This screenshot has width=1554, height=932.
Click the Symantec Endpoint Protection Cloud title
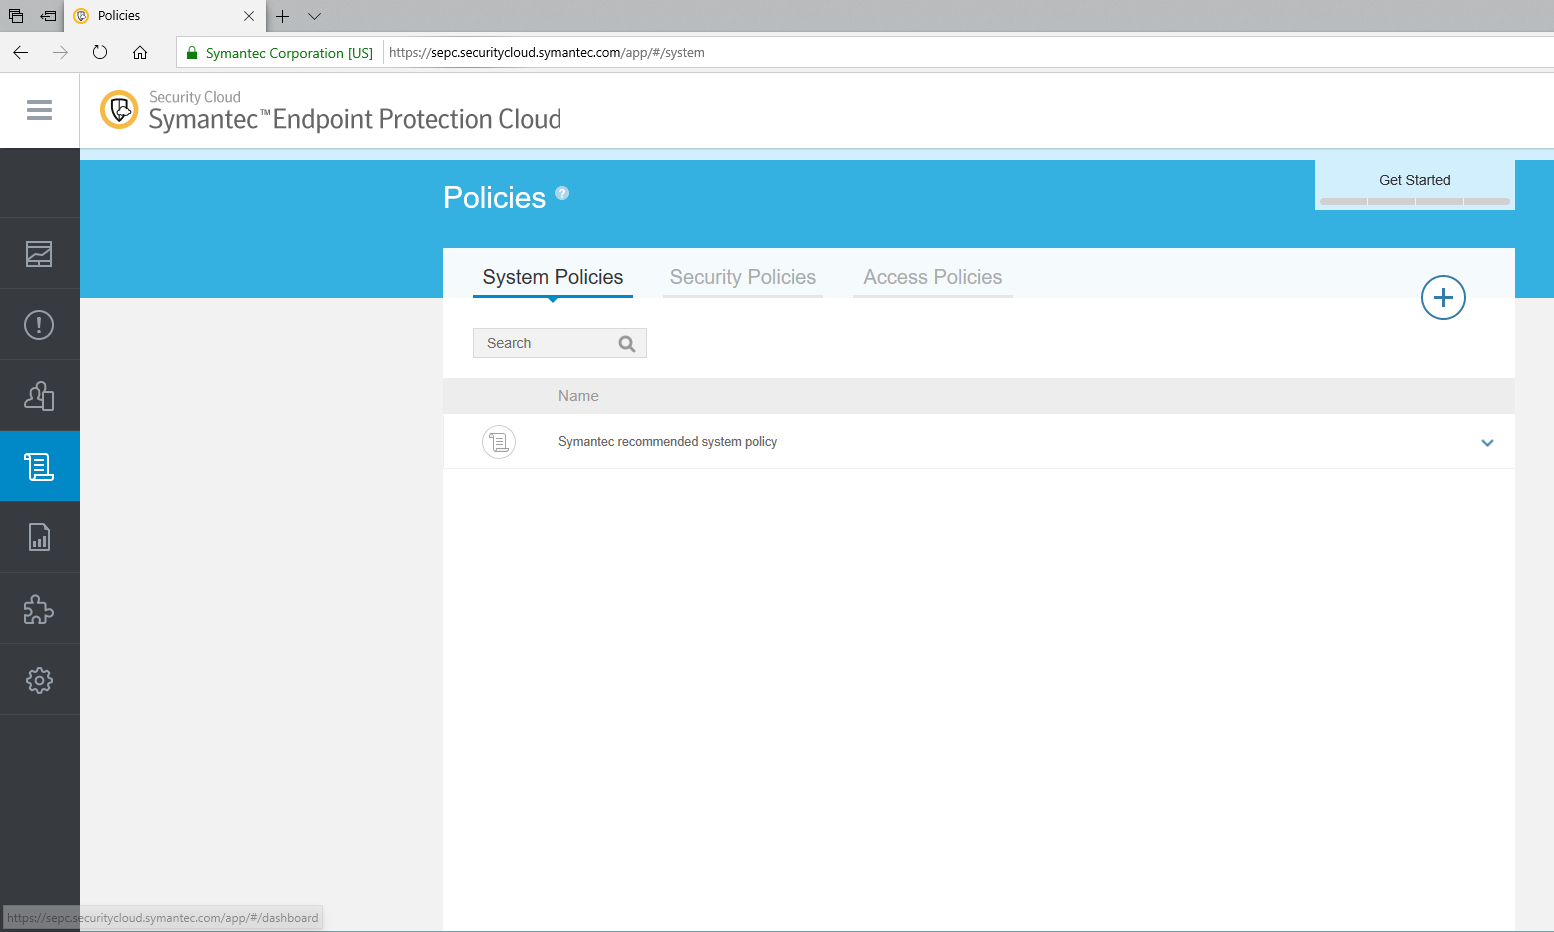coord(354,119)
